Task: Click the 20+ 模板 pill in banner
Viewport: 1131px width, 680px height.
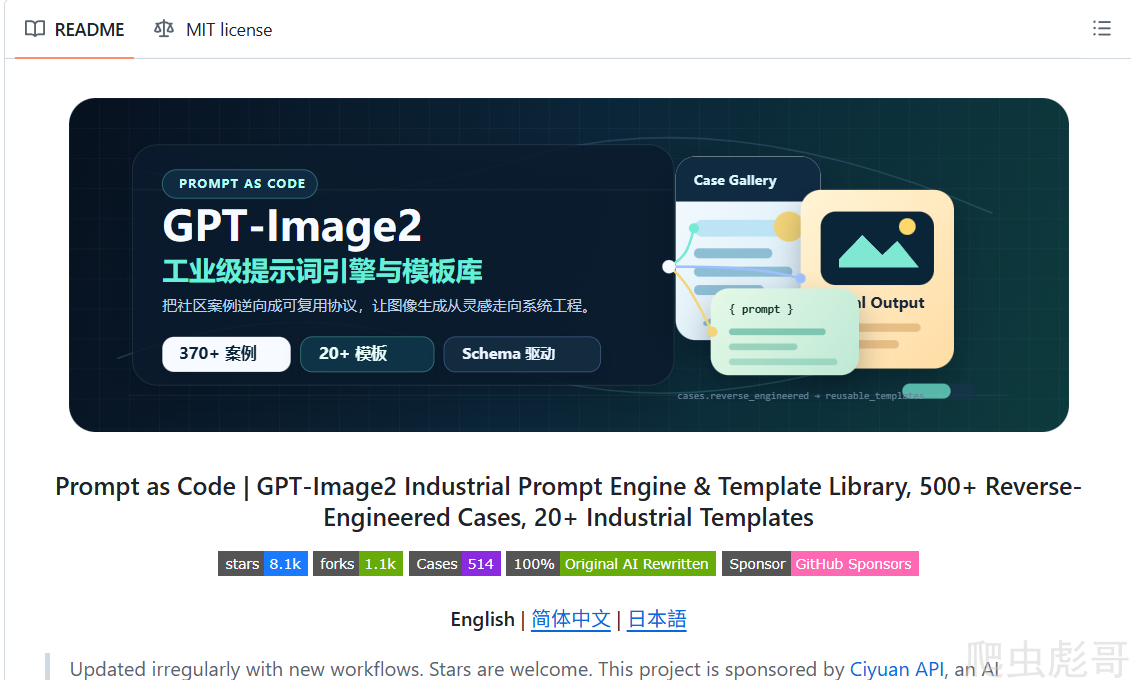Action: tap(367, 354)
